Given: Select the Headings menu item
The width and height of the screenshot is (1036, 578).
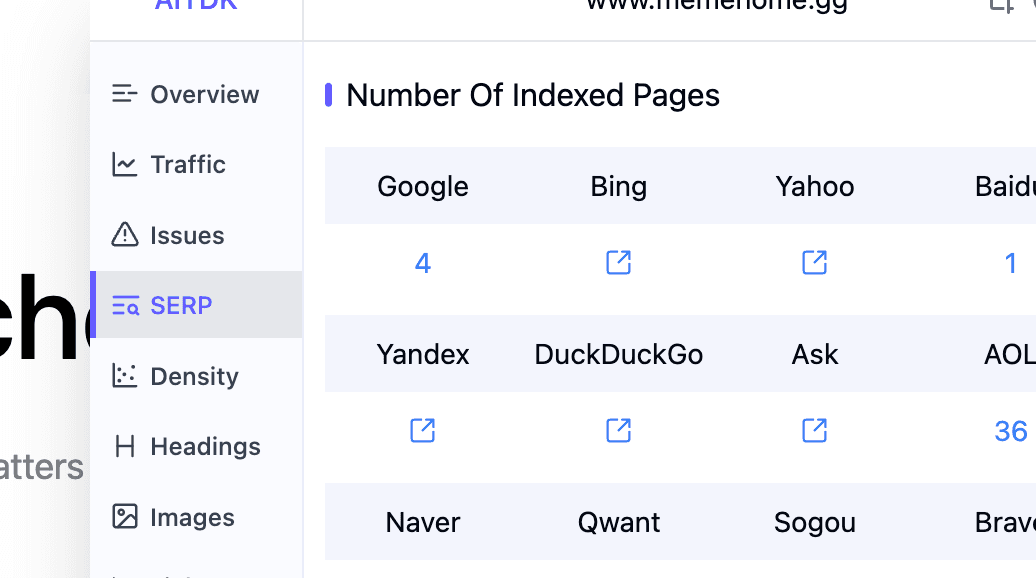Looking at the screenshot, I should (x=196, y=447).
